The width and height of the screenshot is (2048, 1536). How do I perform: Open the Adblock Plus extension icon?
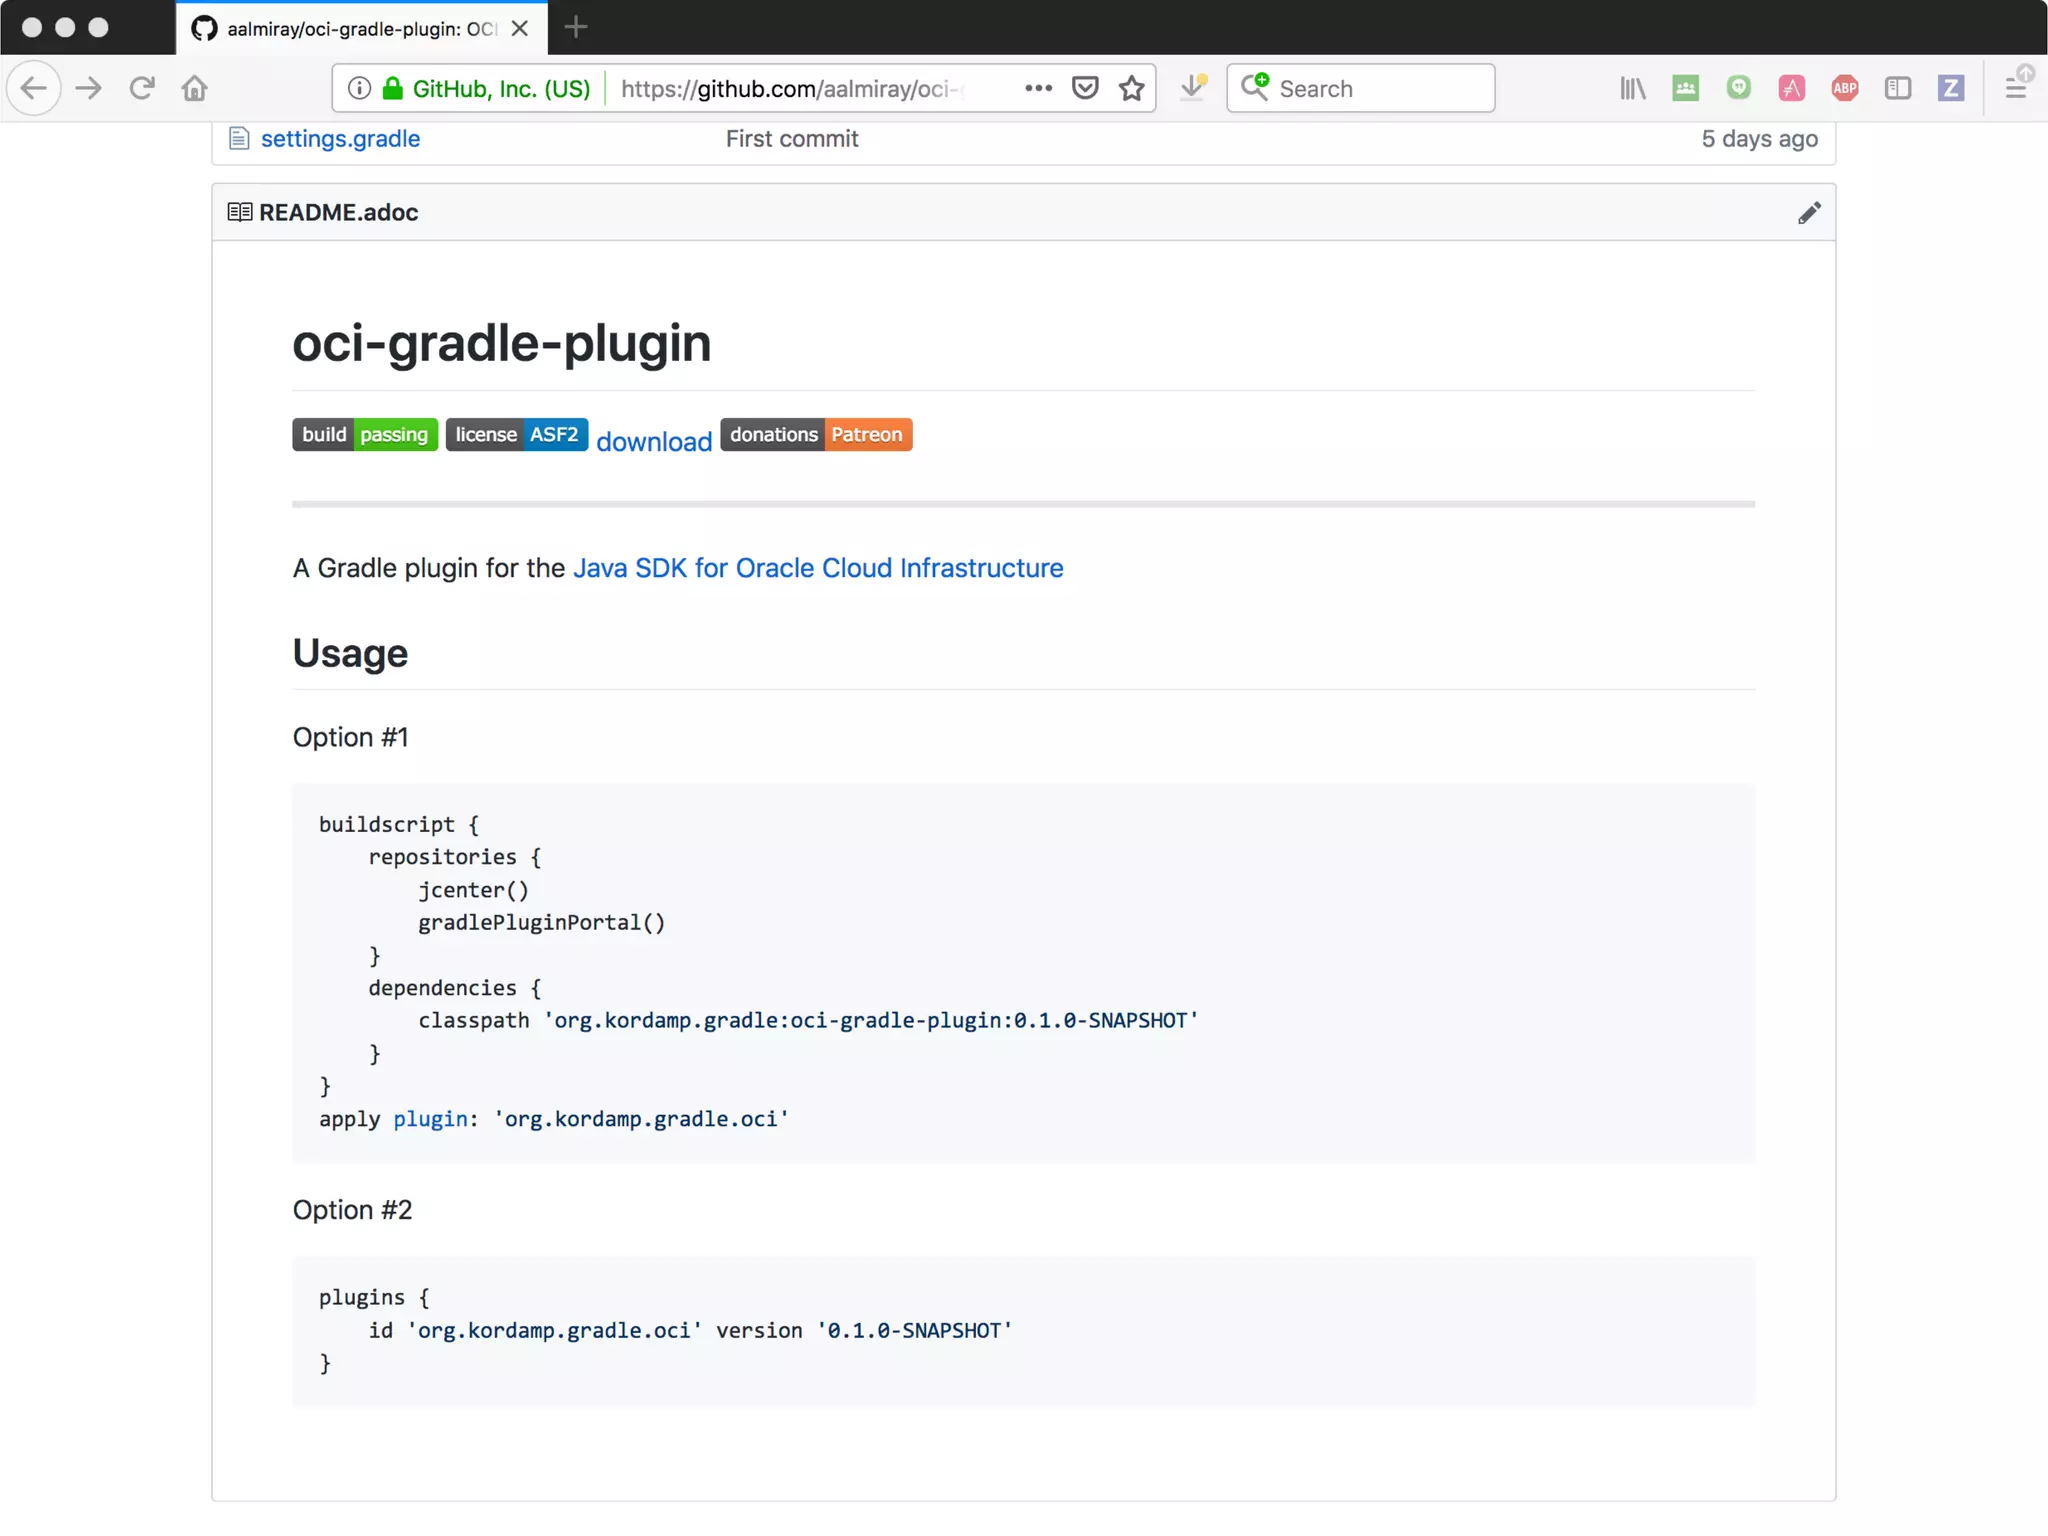tap(1845, 88)
